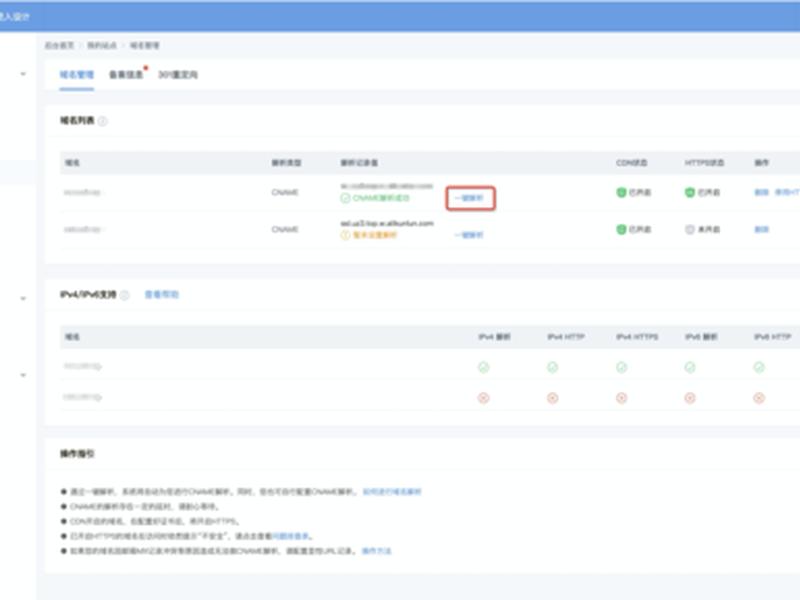Click the orange warning icon by 暂未设置解析
Image resolution: width=800 pixels, height=600 pixels.
coord(345,235)
